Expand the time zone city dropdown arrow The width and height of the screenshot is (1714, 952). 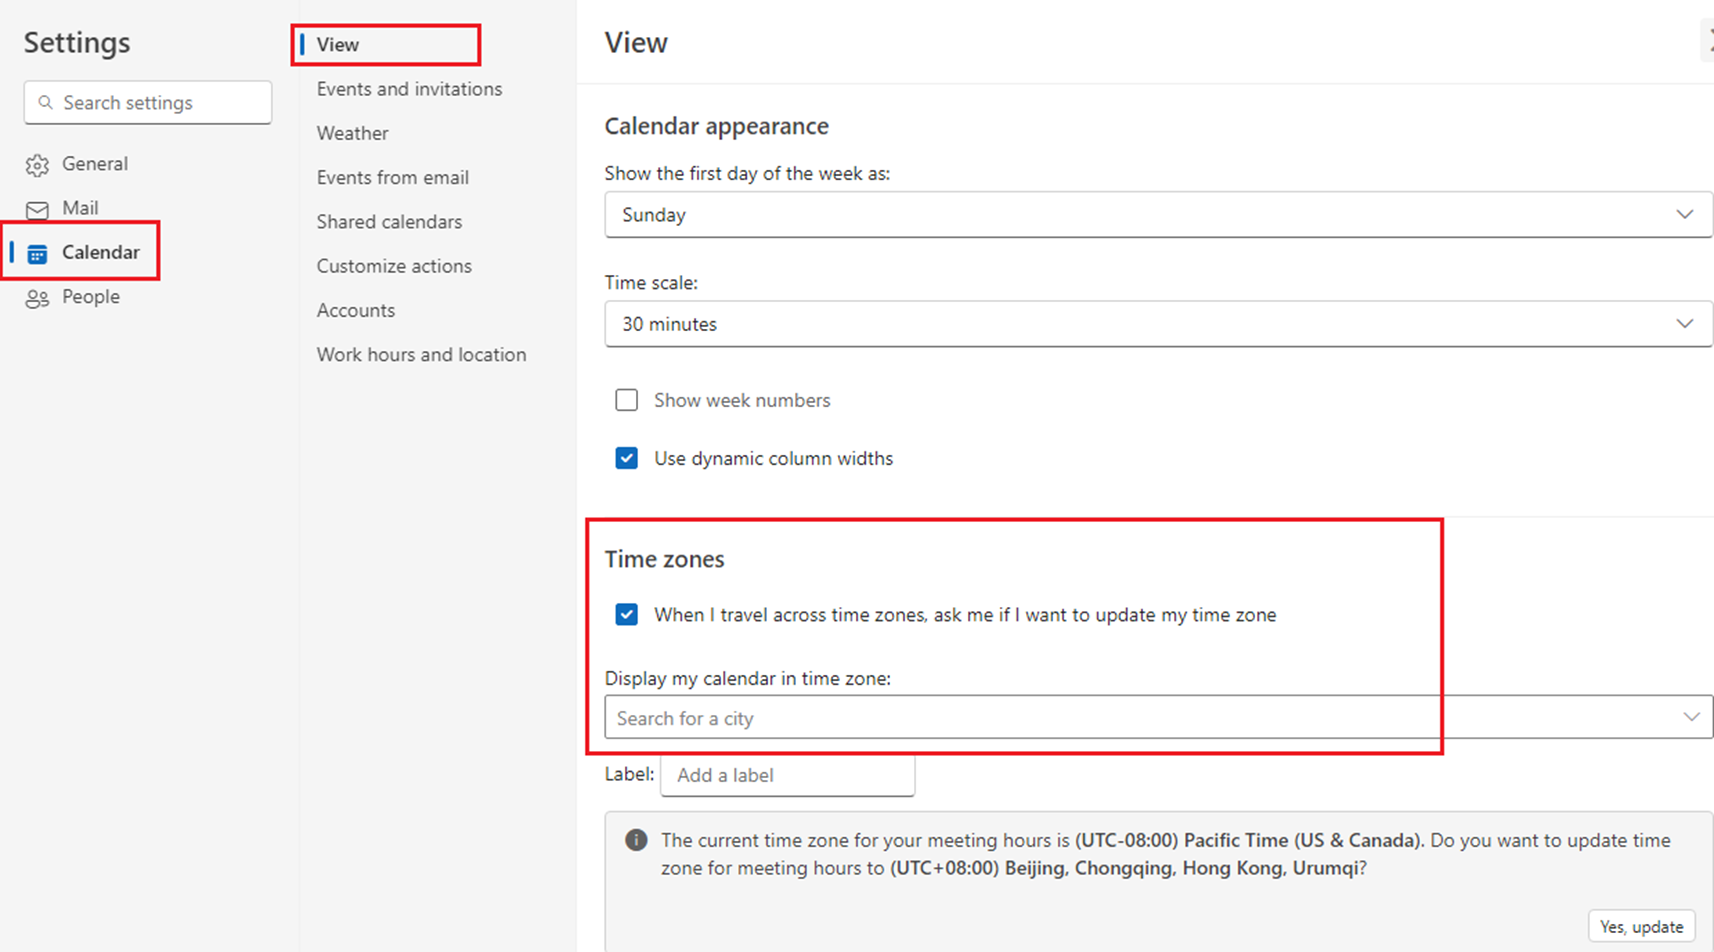1691,717
